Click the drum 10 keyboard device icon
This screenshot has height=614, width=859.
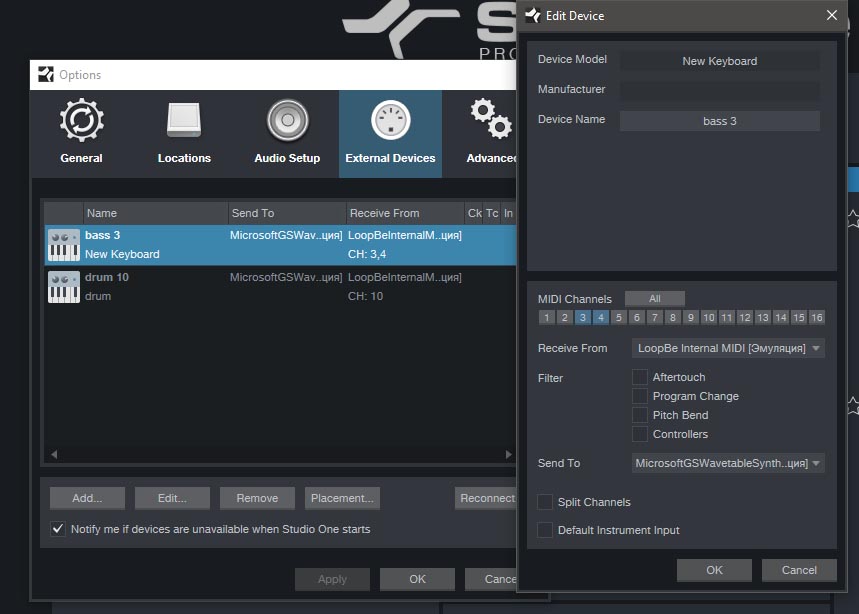64,286
